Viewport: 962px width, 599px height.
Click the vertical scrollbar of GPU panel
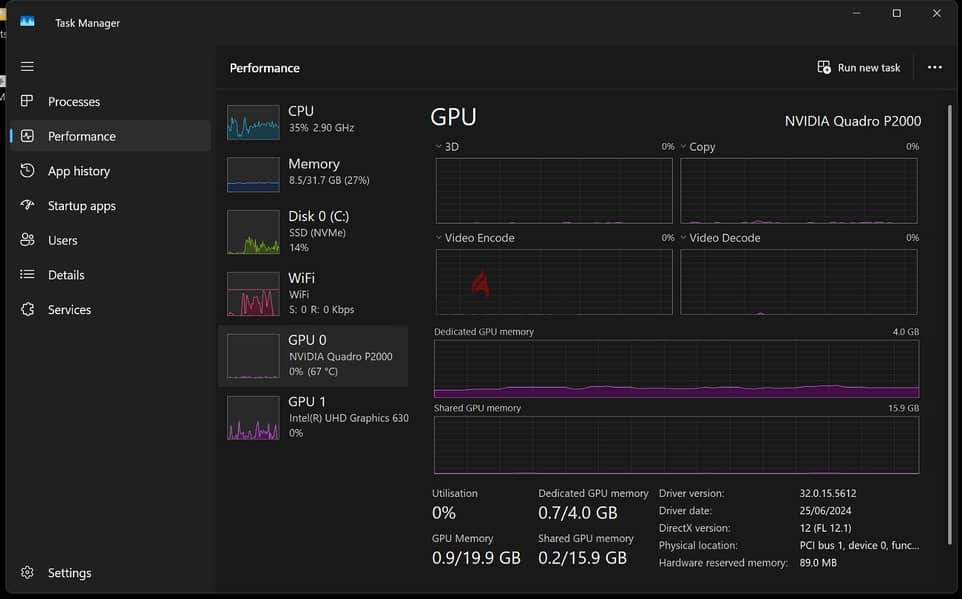950,325
